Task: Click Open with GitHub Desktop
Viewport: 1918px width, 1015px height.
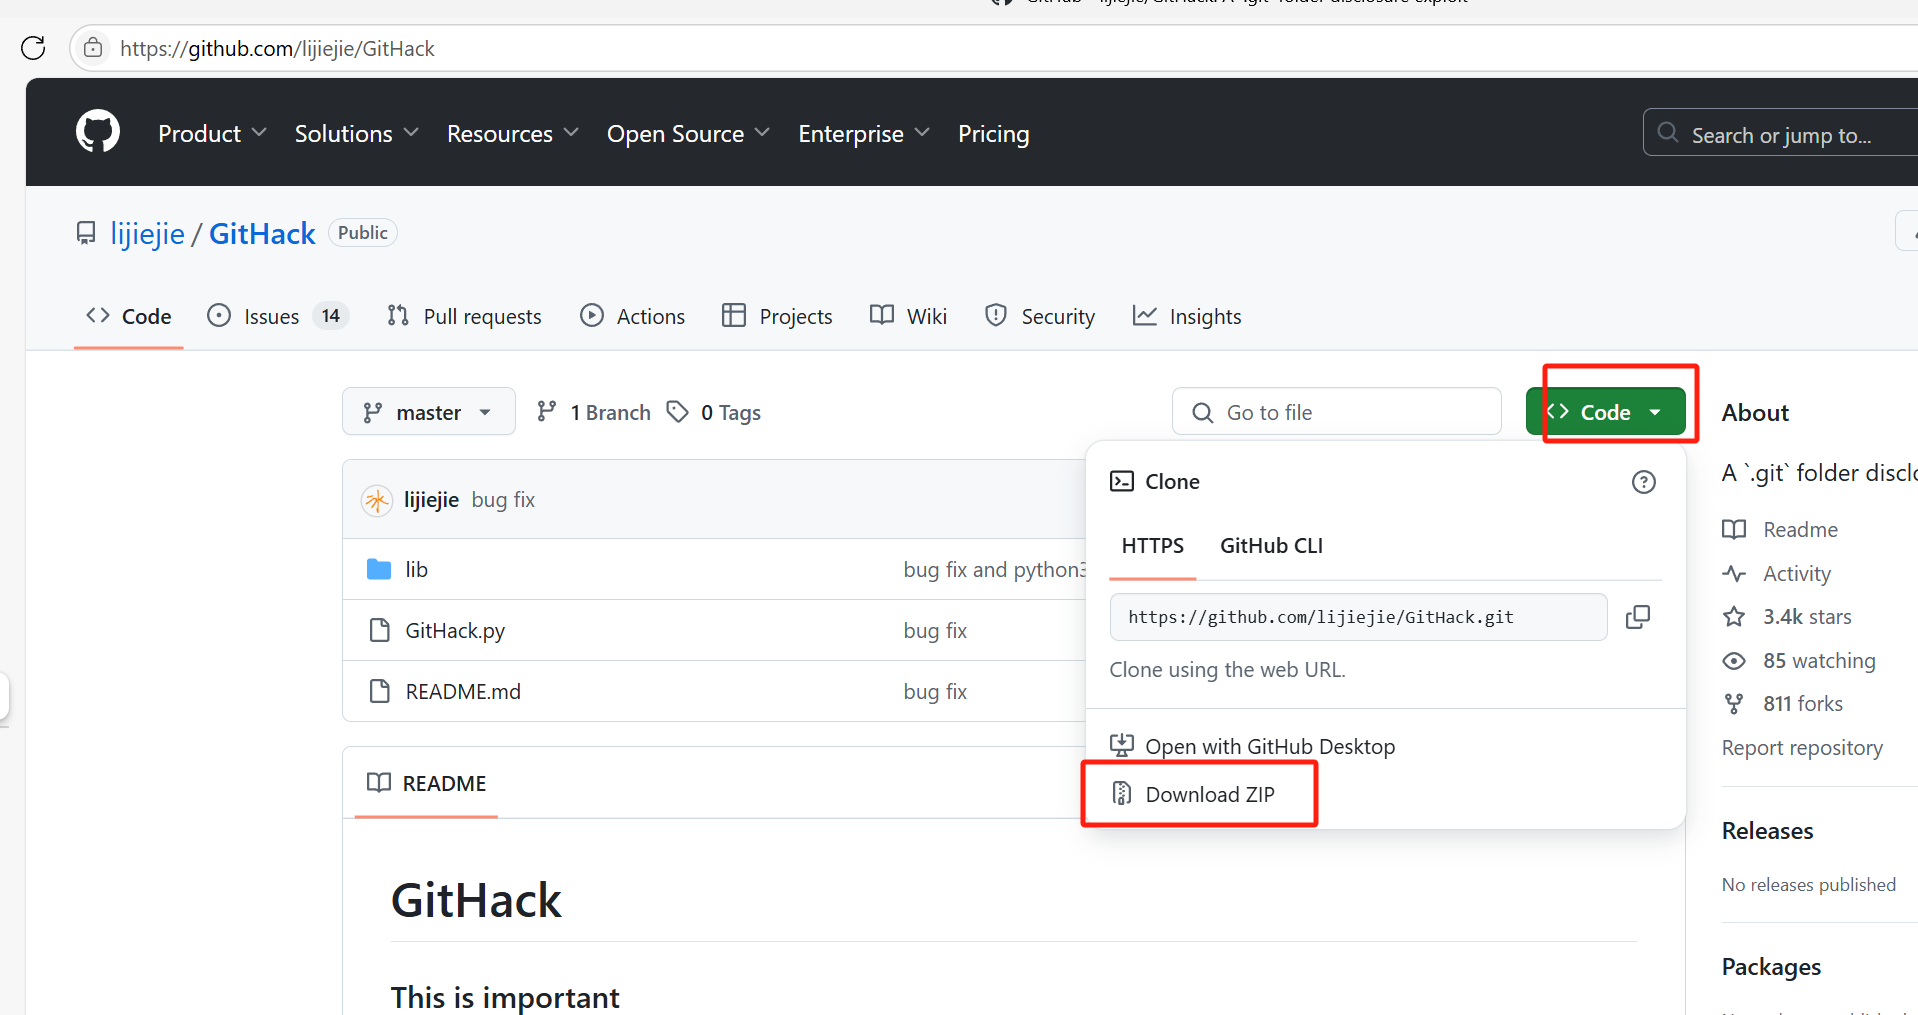Action: tap(1269, 746)
